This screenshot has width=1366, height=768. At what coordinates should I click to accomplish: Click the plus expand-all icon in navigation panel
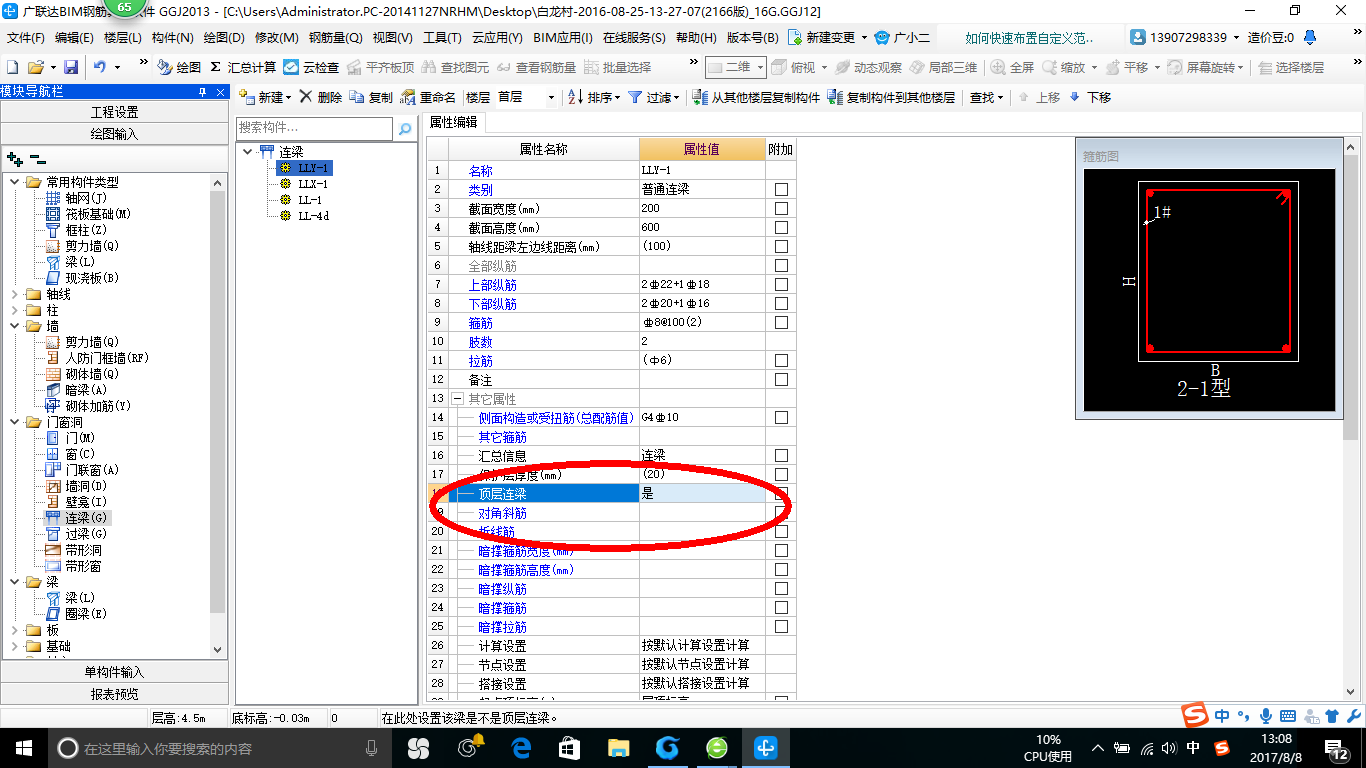pos(14,159)
